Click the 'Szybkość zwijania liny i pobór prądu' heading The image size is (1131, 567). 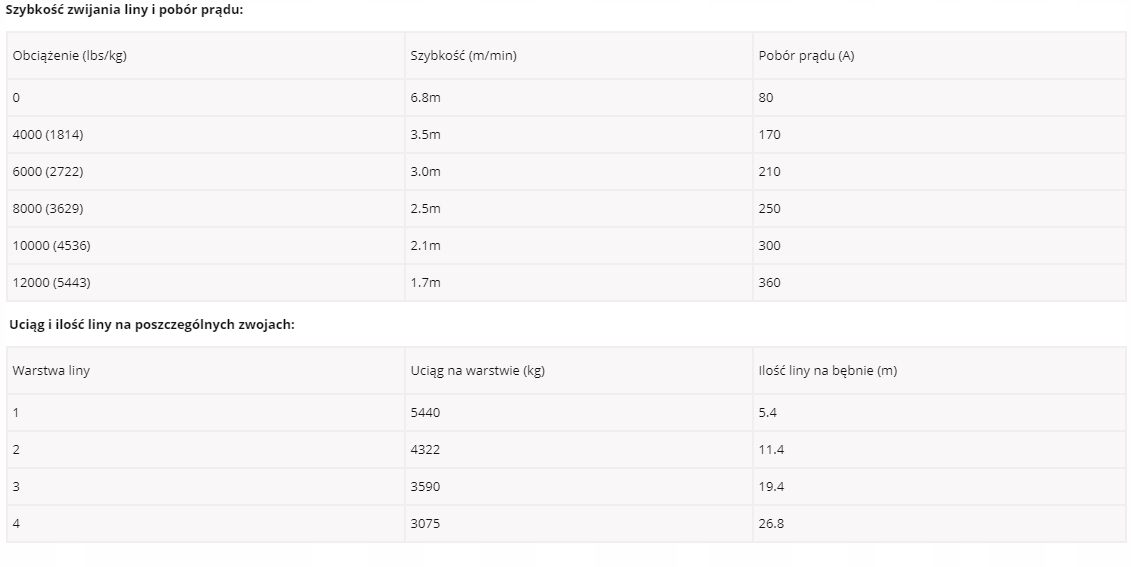click(124, 9)
